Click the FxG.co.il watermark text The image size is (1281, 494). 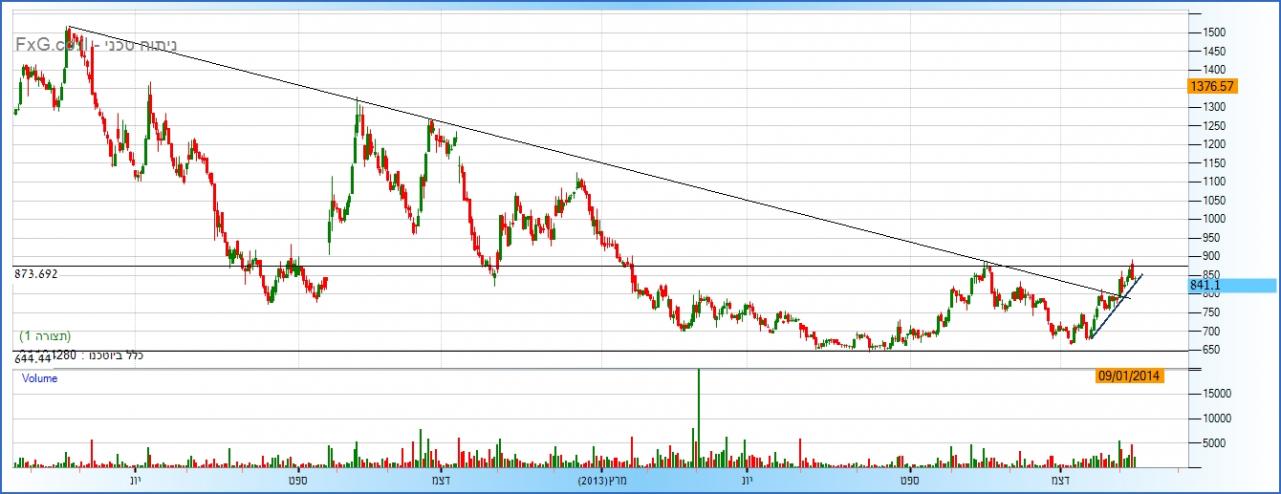click(x=52, y=45)
